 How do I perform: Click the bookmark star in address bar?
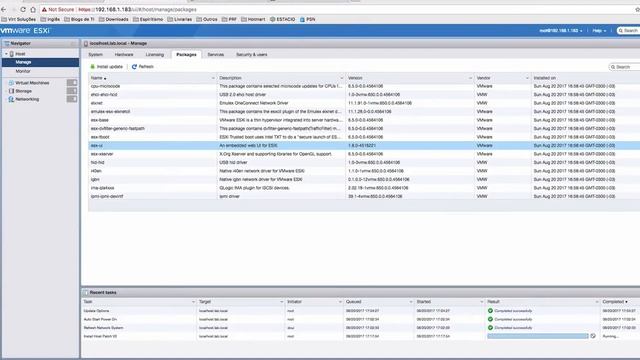pyautogui.click(x=638, y=9)
